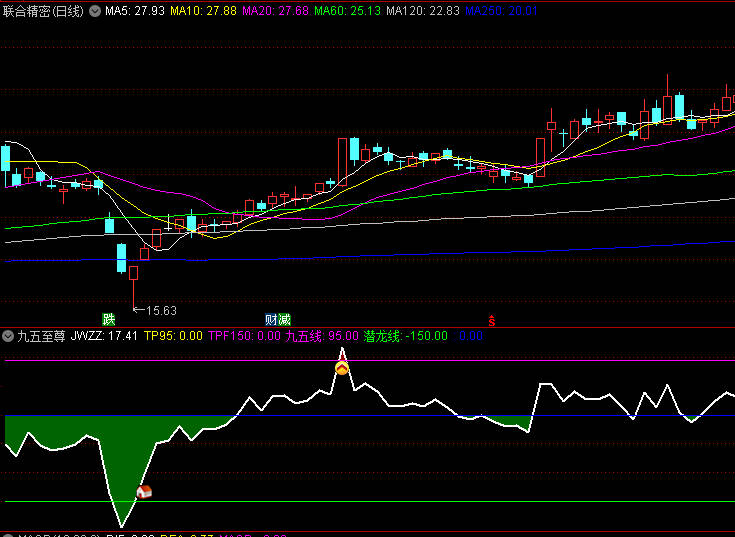
Task: Click the orange signal icon at indicator peak
Action: [x=342, y=369]
